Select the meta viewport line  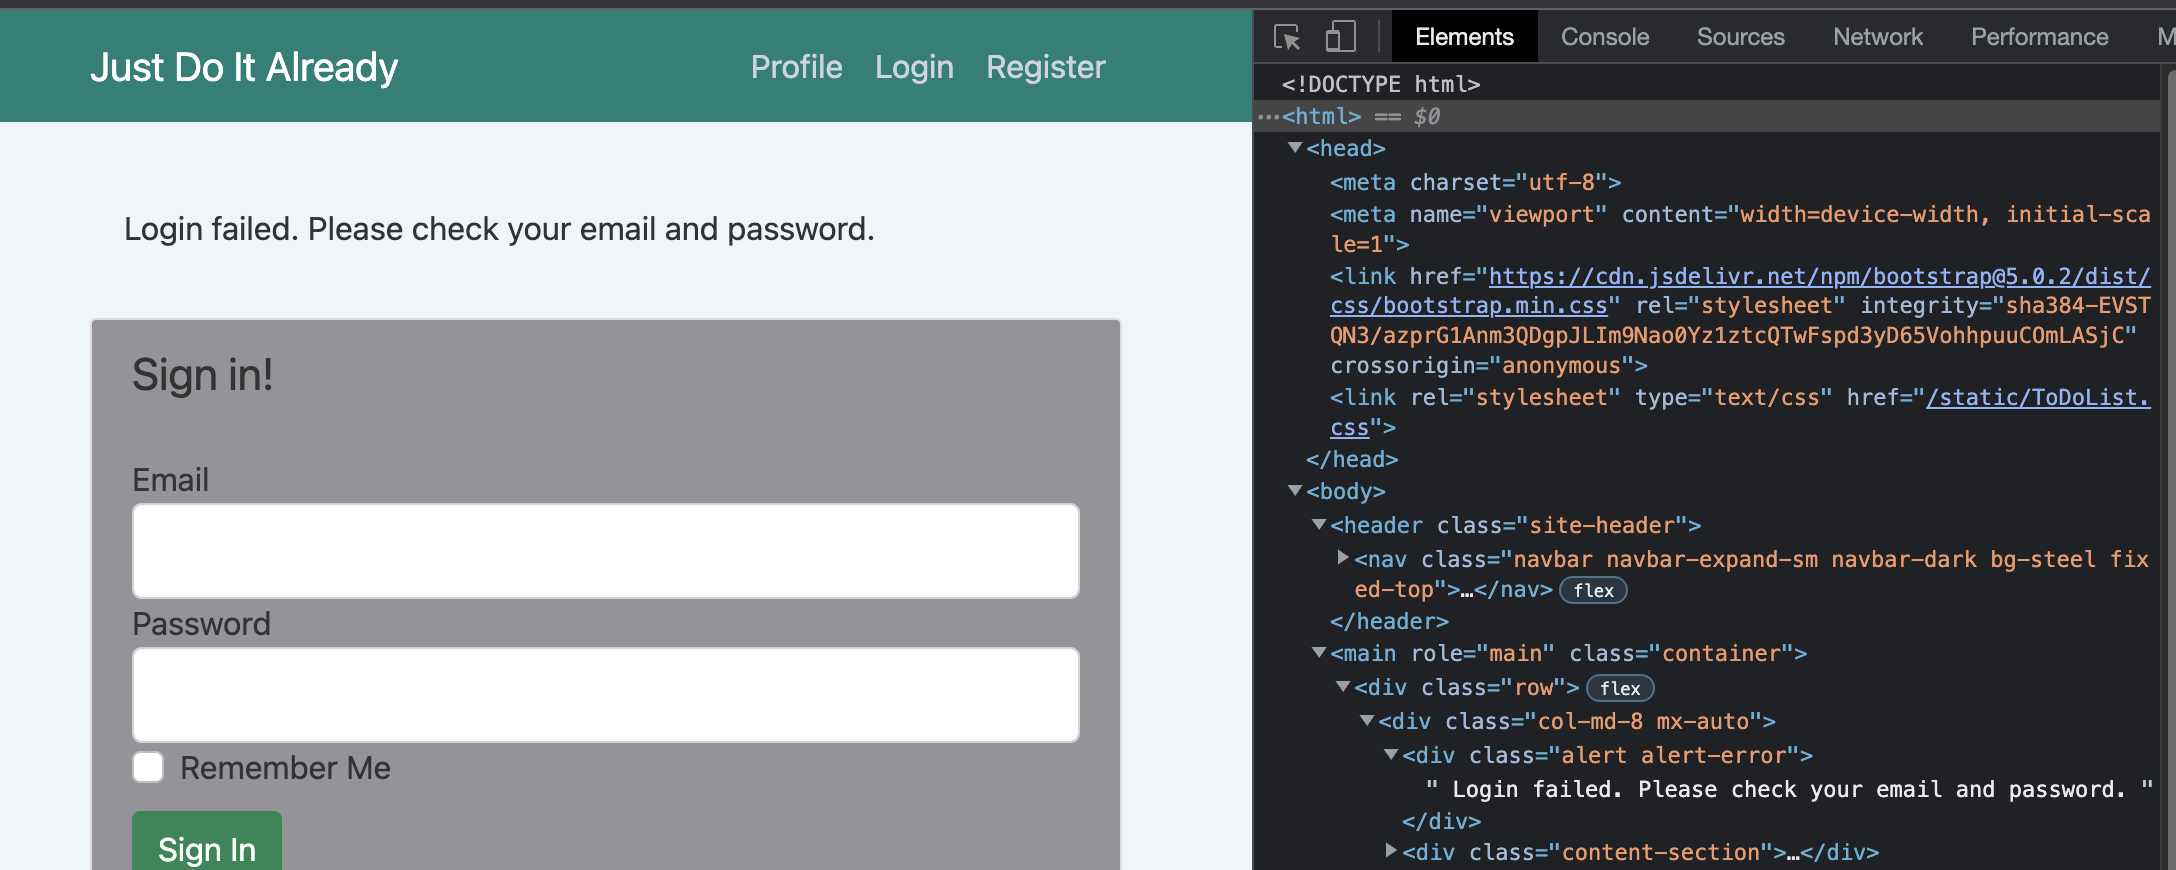1740,229
